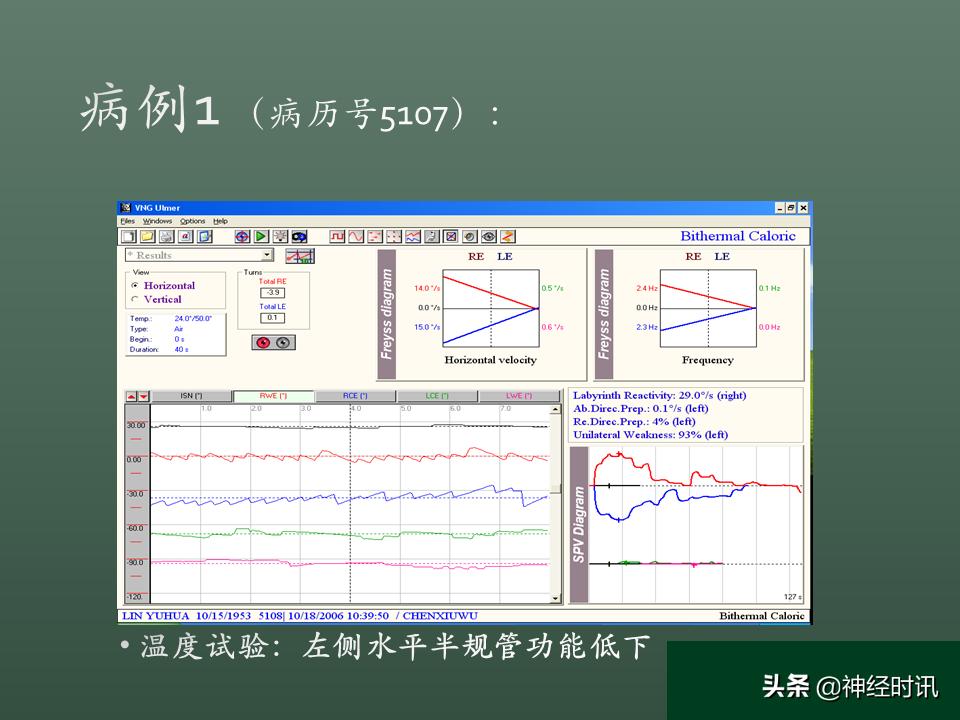960x720 pixels.
Task: Click the red dashed steps test icon
Action: 375,236
